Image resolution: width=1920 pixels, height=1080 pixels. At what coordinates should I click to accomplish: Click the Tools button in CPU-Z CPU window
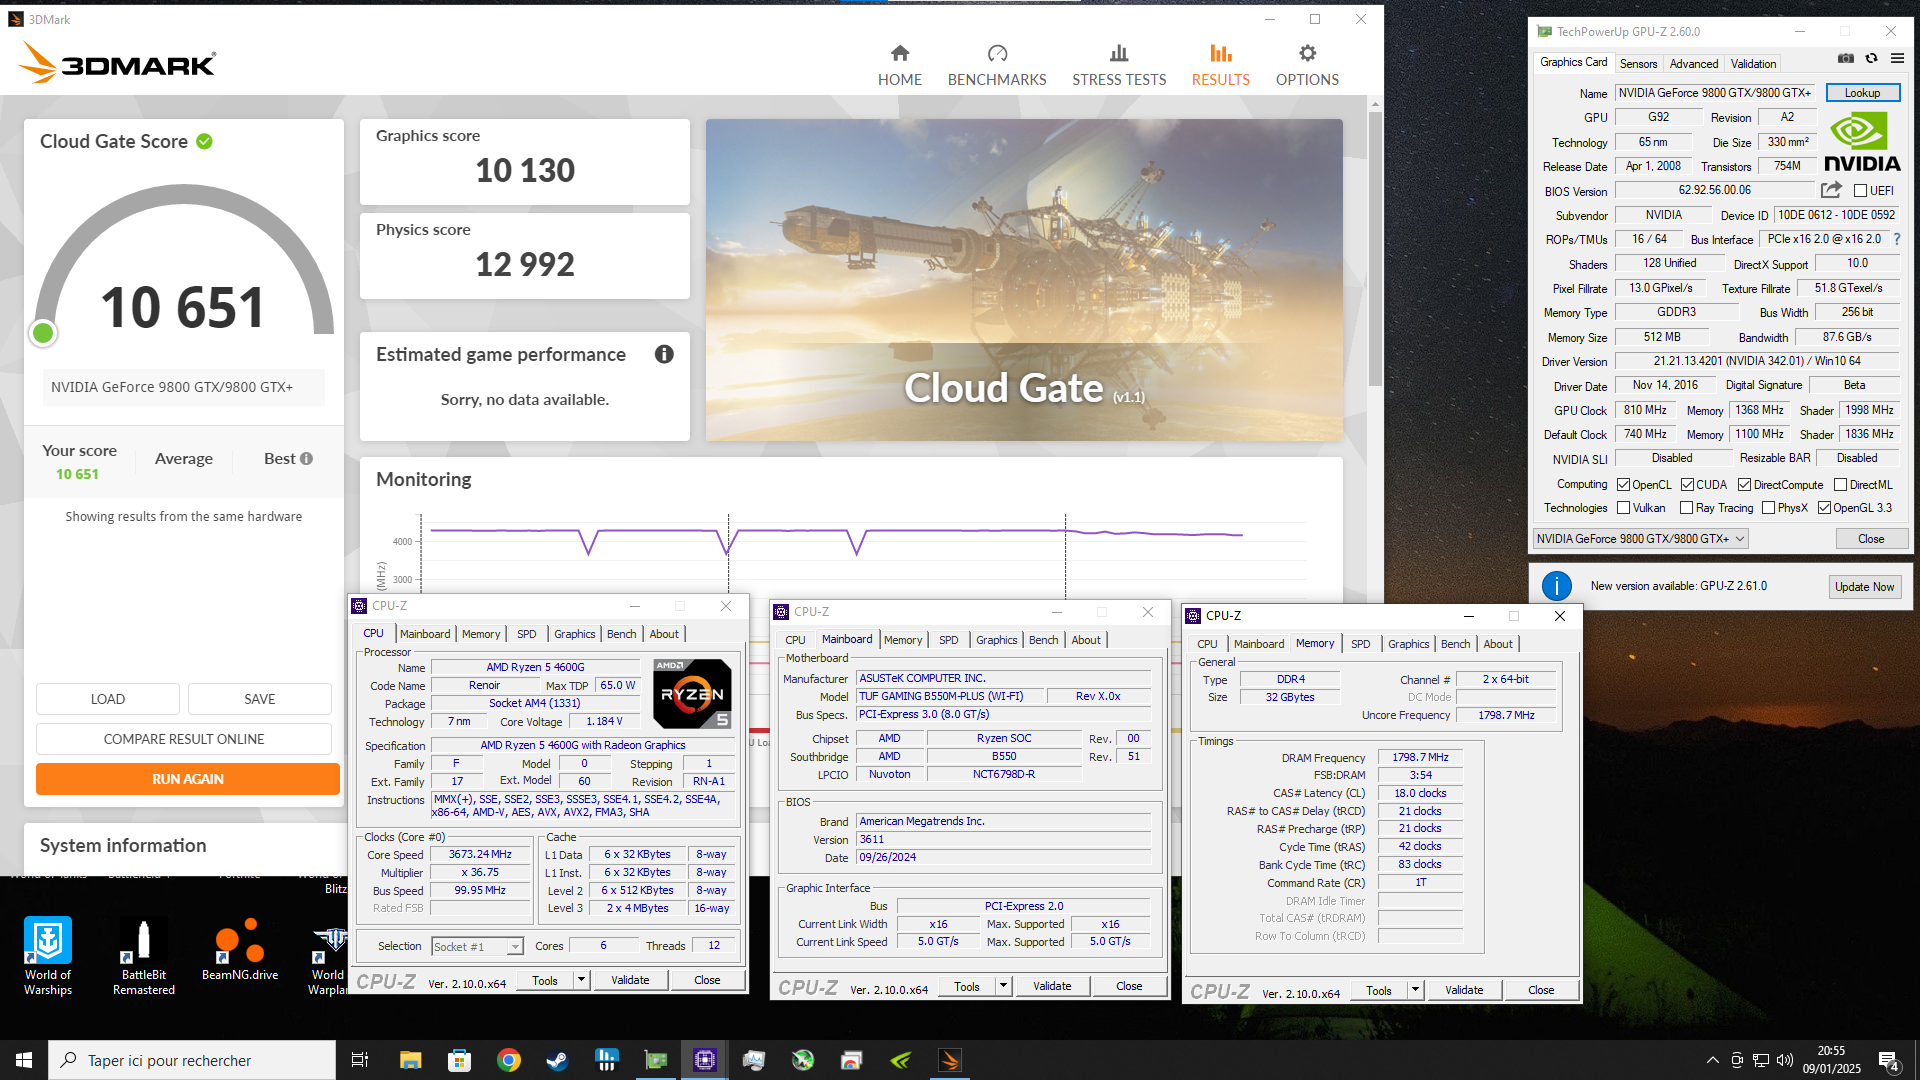tap(545, 980)
